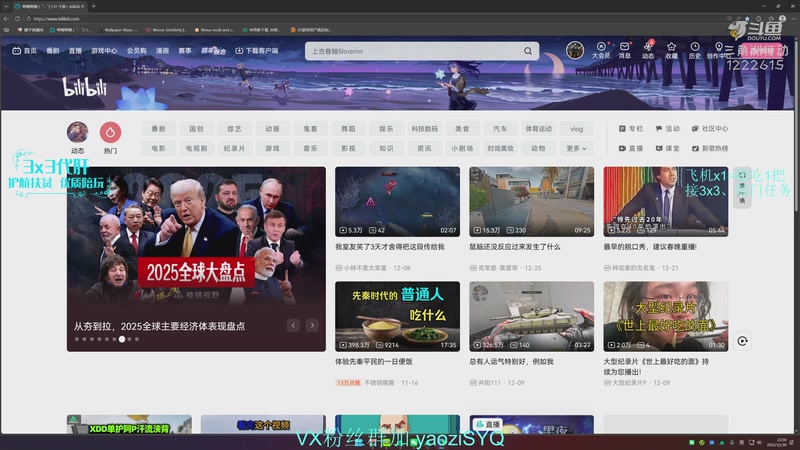Select 体育运动 channel button

(x=539, y=129)
